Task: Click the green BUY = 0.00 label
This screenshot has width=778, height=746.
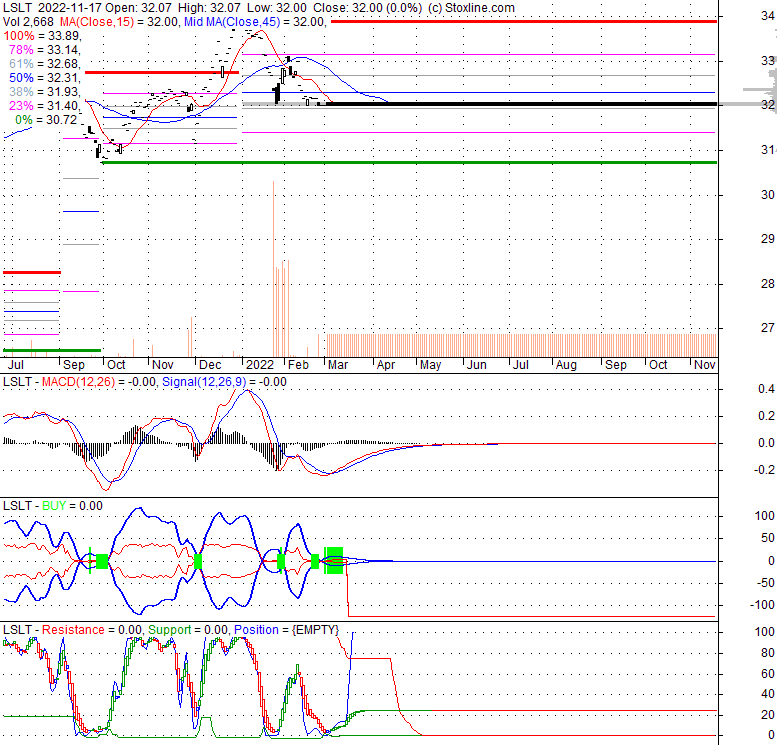Action: click(67, 508)
